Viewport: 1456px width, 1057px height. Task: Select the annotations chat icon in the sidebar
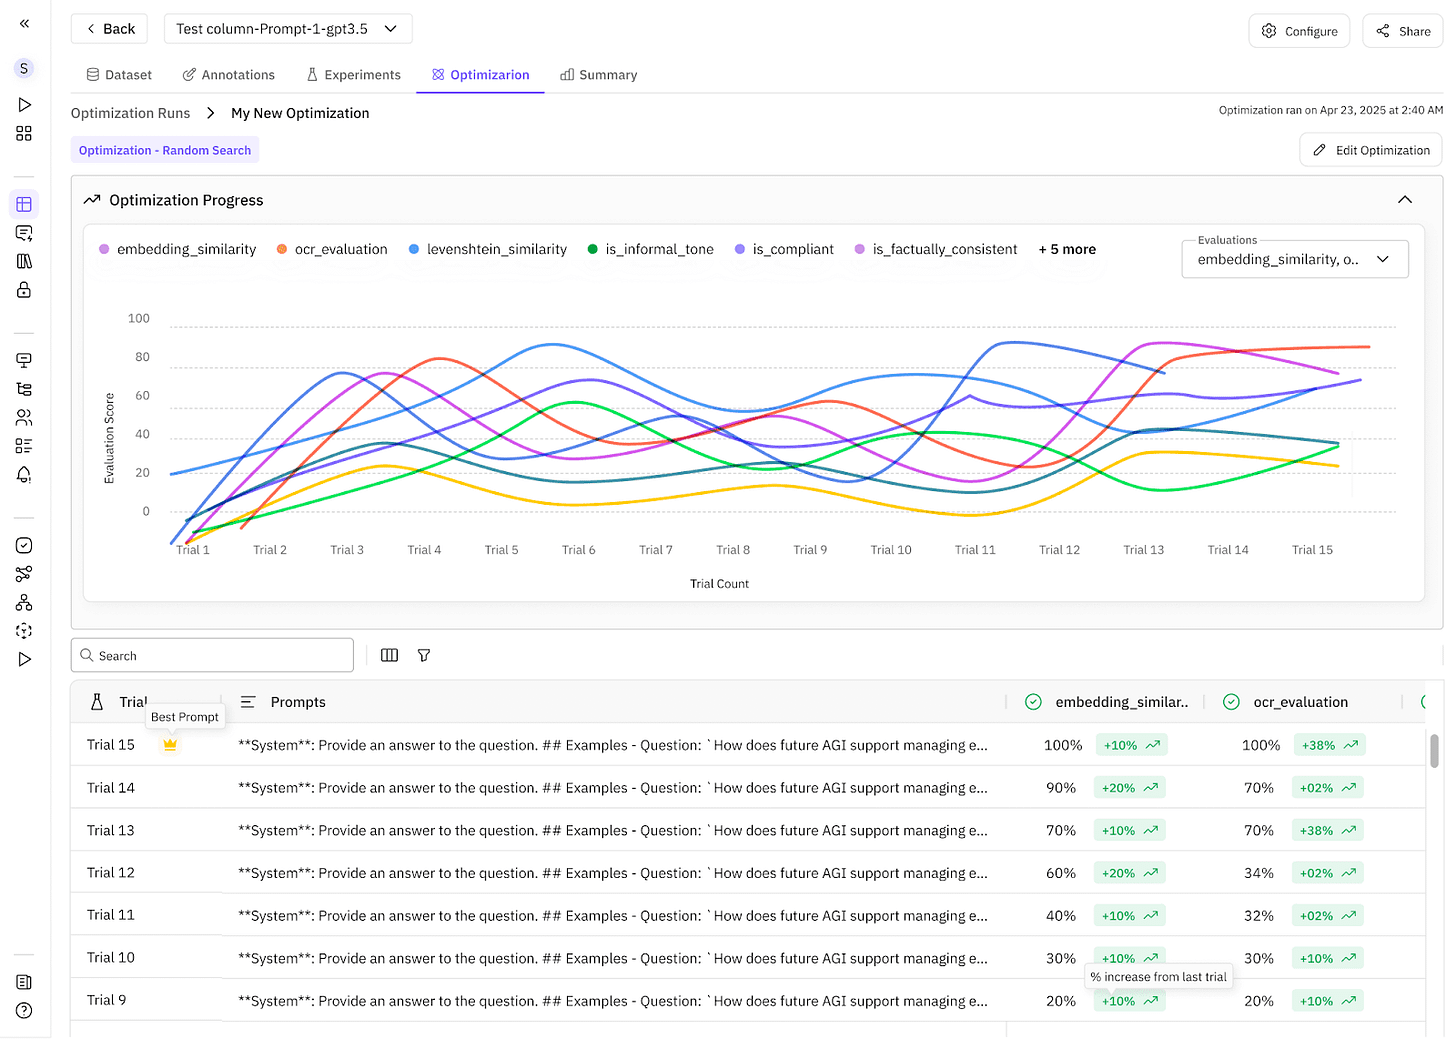[23, 232]
